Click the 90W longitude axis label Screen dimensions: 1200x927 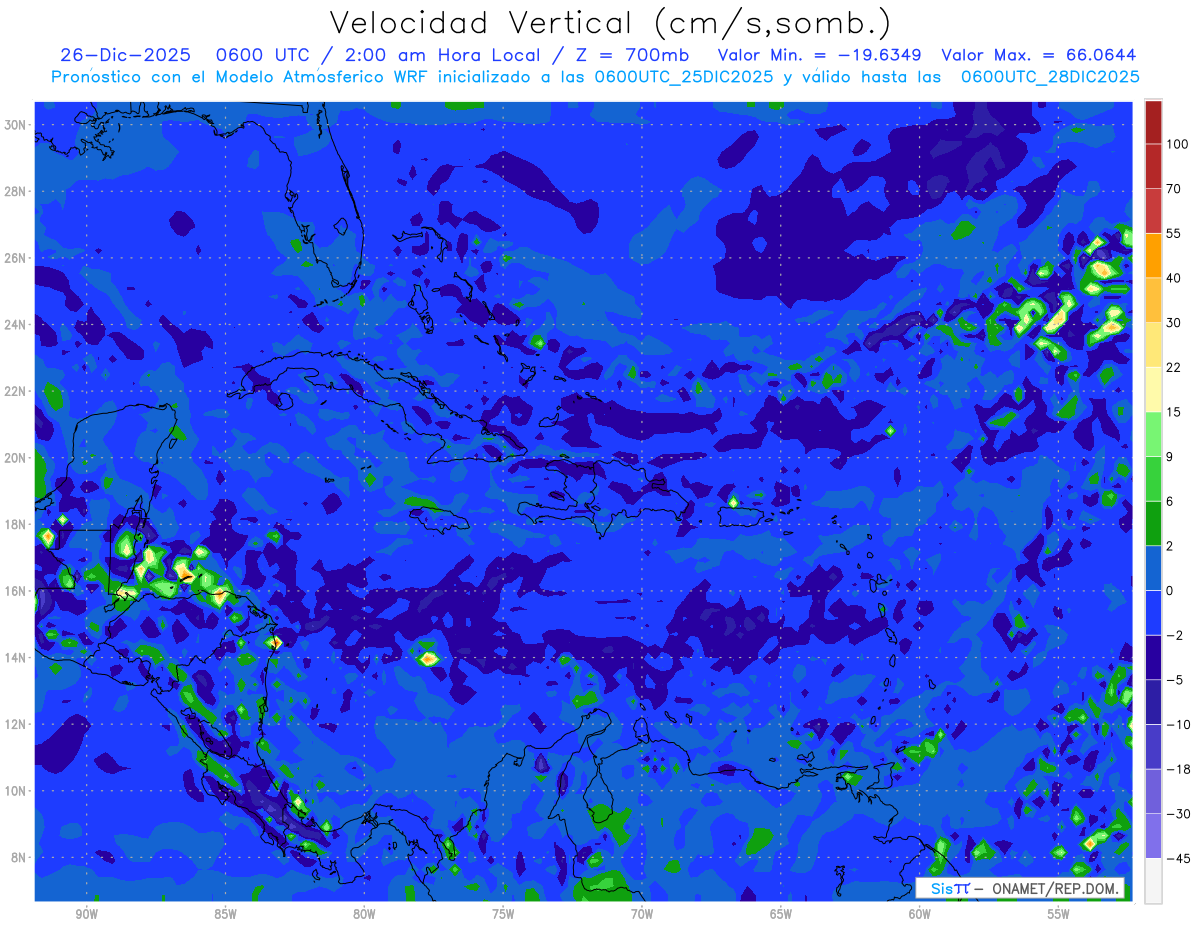pyautogui.click(x=86, y=915)
